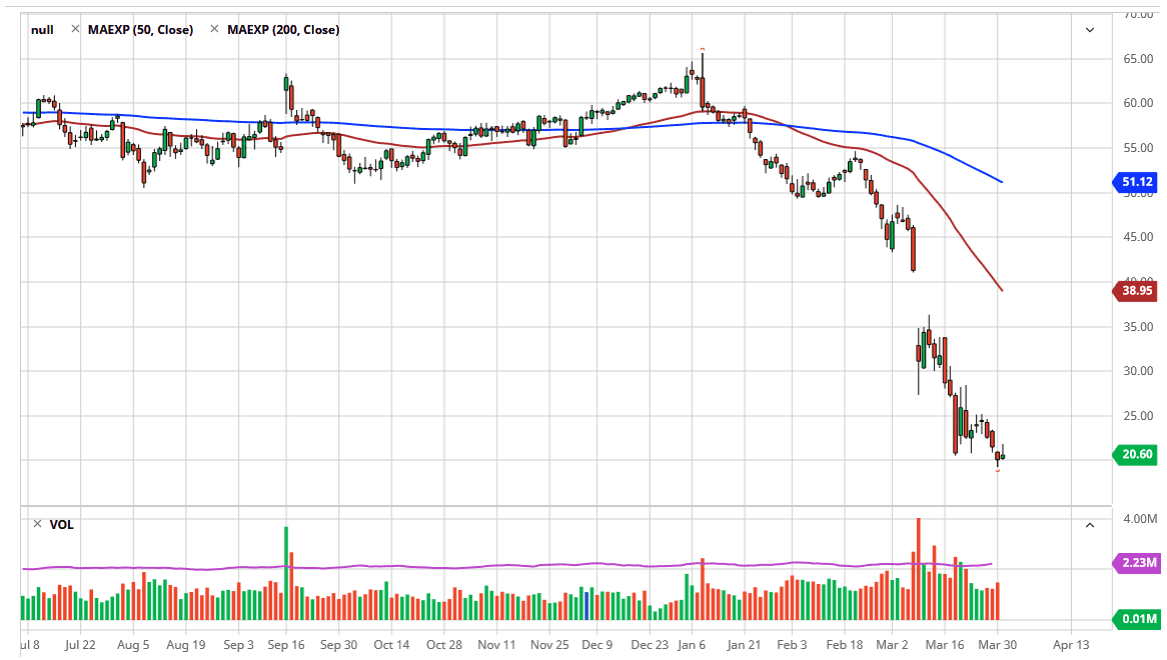Click the Jan 6 date axis label
Image resolution: width=1167 pixels, height=660 pixels.
coord(691,645)
